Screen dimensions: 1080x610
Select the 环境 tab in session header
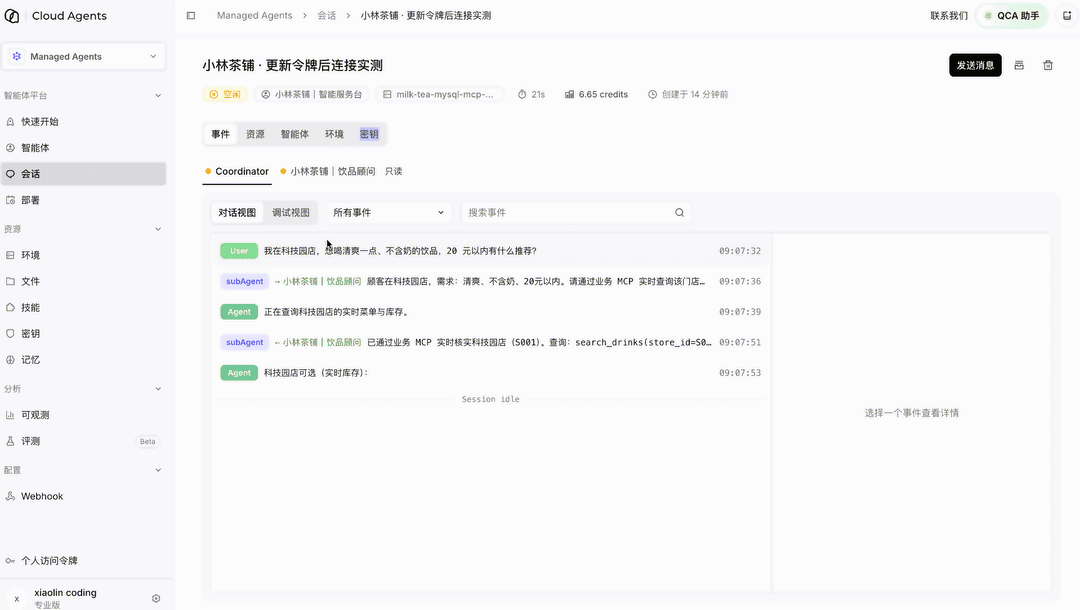(334, 134)
